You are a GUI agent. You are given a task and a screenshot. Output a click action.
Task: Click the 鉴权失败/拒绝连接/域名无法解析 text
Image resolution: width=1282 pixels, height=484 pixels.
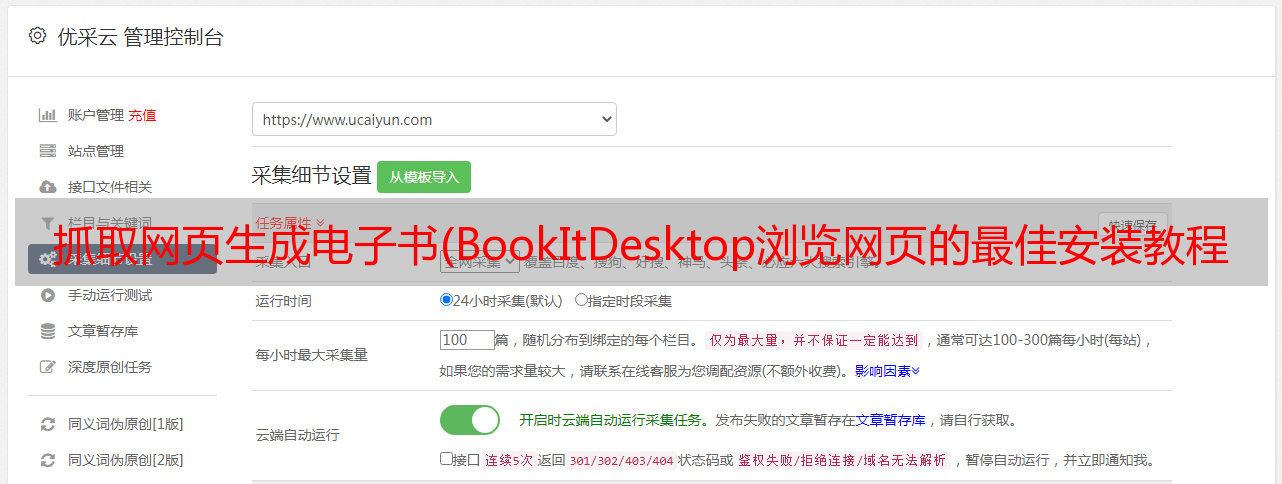pyautogui.click(x=843, y=461)
